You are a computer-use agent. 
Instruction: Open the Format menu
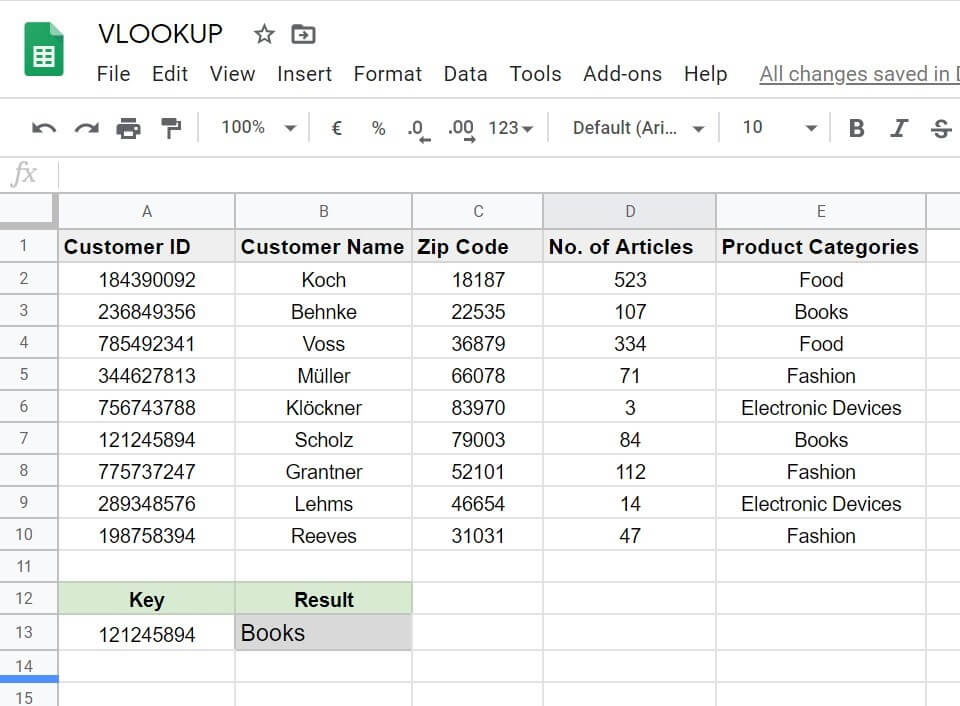388,74
